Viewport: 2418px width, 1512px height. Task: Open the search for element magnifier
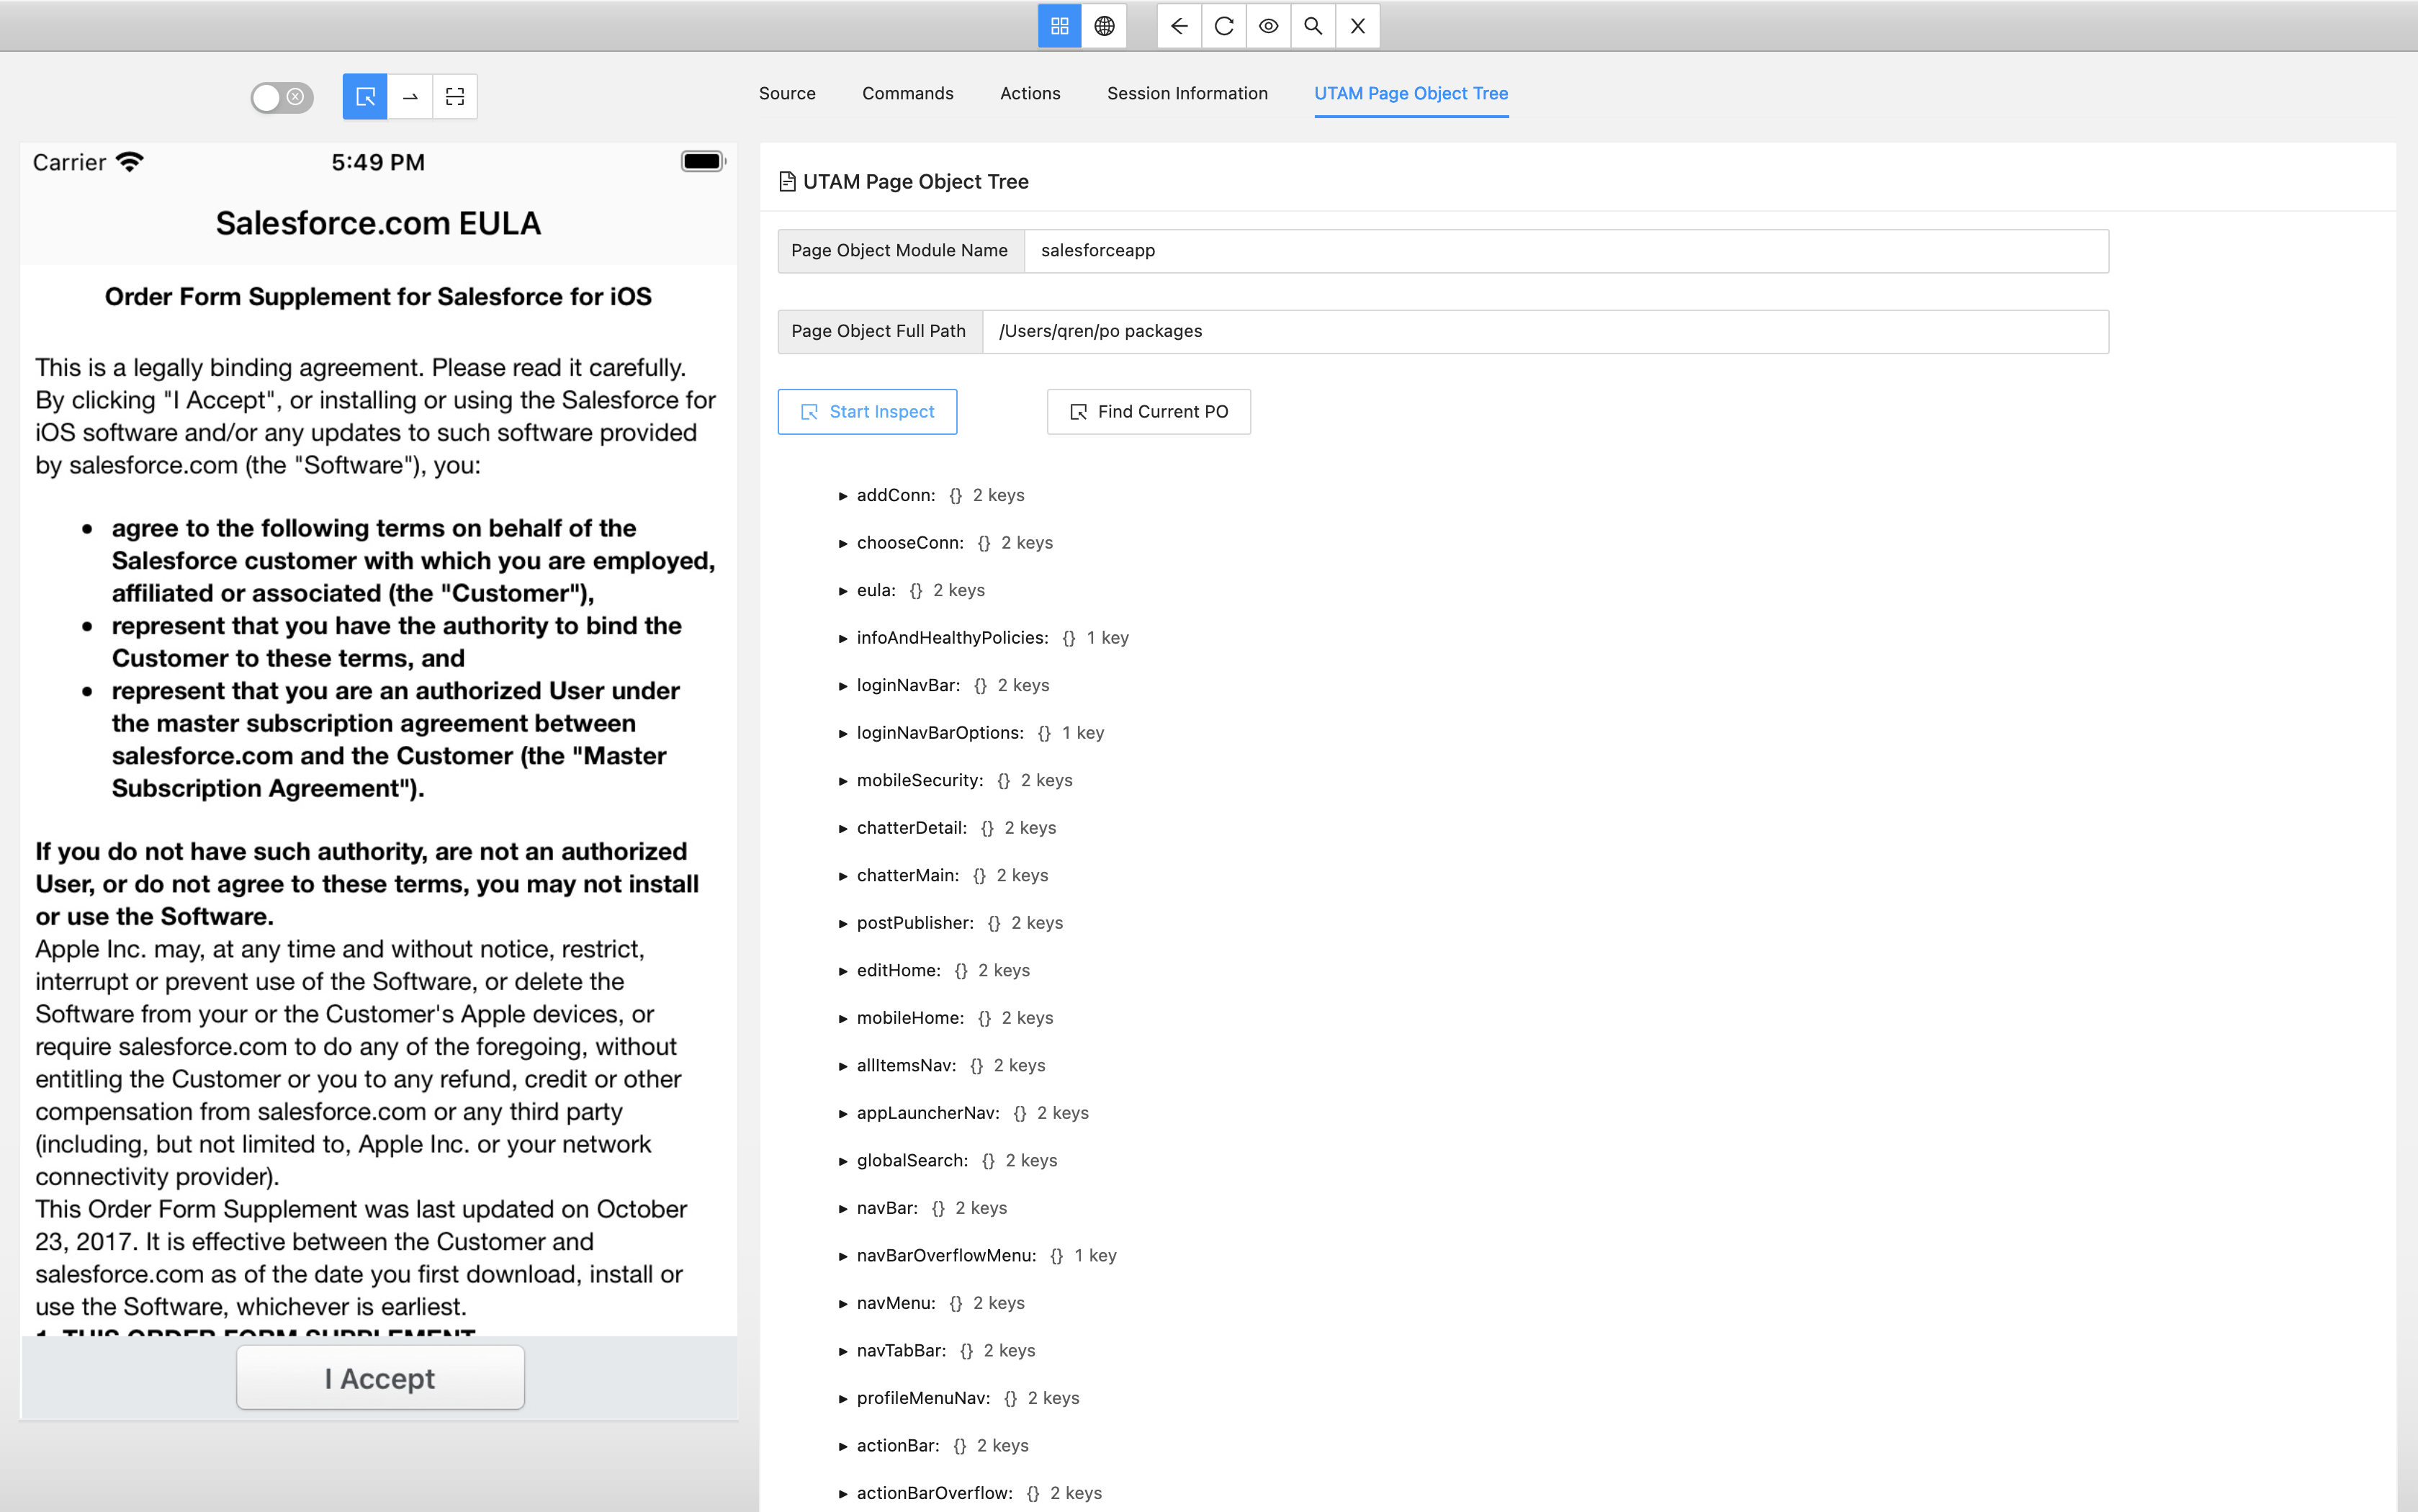click(x=1313, y=26)
